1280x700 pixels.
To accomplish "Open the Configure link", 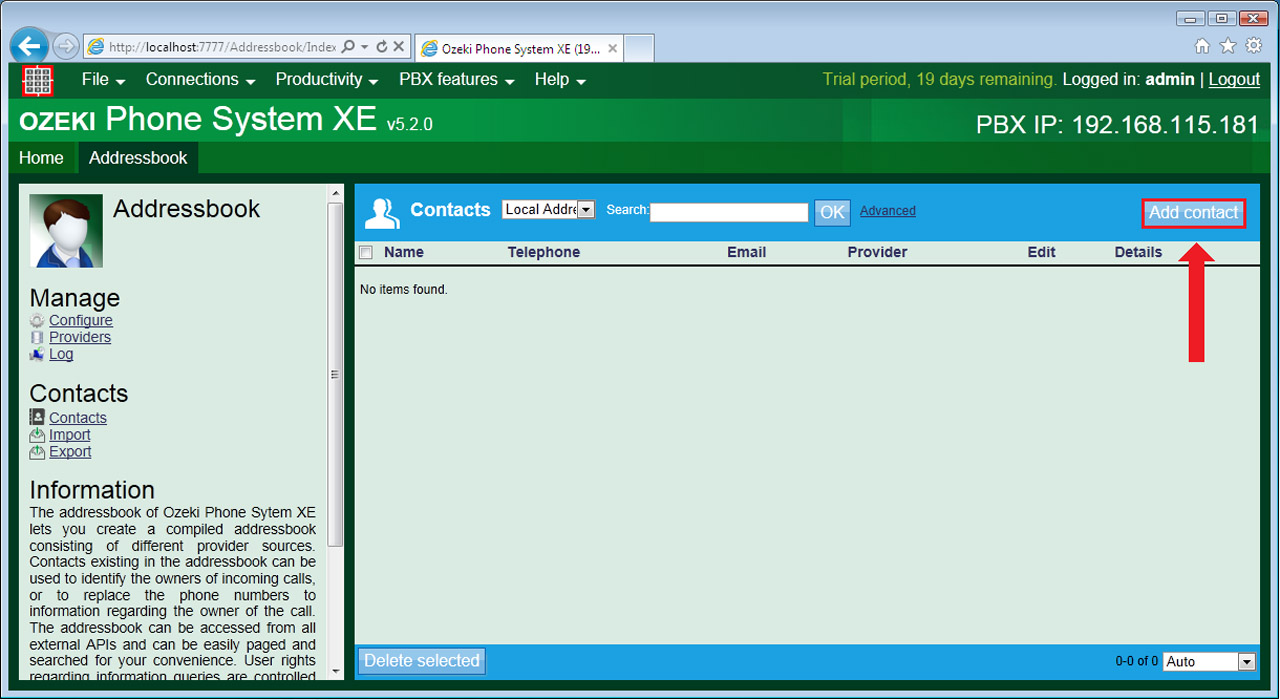I will point(81,321).
